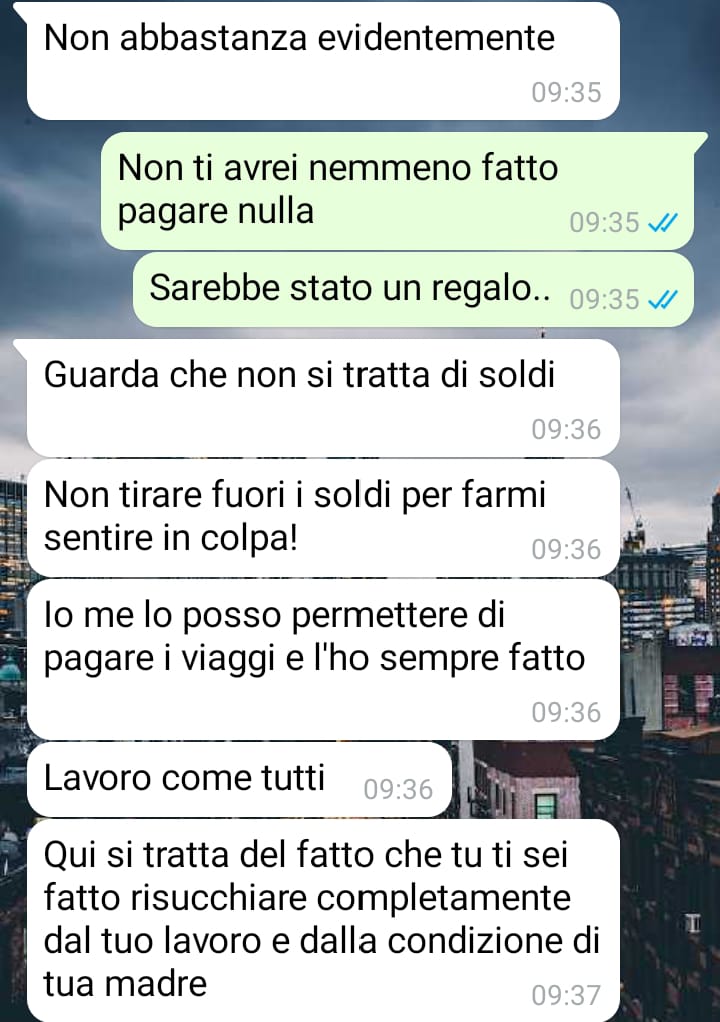Click 09:36 timestamp on 'Lavoro come tutti'
The height and width of the screenshot is (1022, 720).
coord(398,789)
